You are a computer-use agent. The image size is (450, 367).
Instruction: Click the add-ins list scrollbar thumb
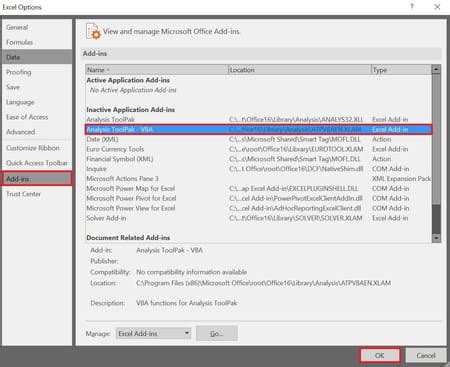point(436,139)
